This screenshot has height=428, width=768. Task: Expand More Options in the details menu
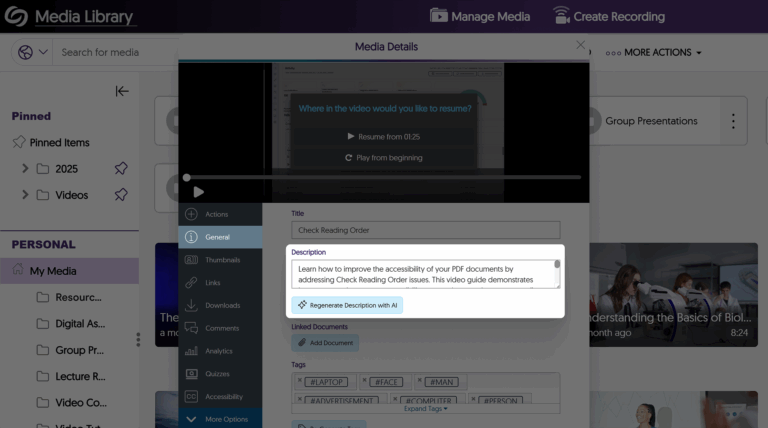pyautogui.click(x=220, y=419)
